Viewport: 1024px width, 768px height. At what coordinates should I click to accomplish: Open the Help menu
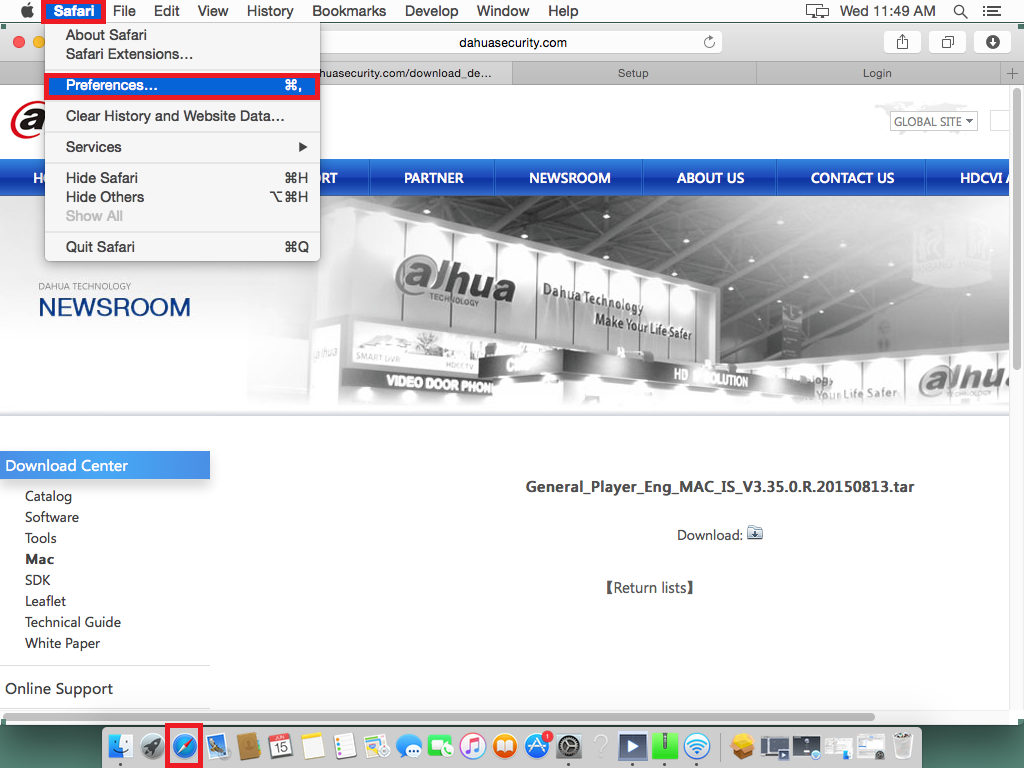pos(563,11)
